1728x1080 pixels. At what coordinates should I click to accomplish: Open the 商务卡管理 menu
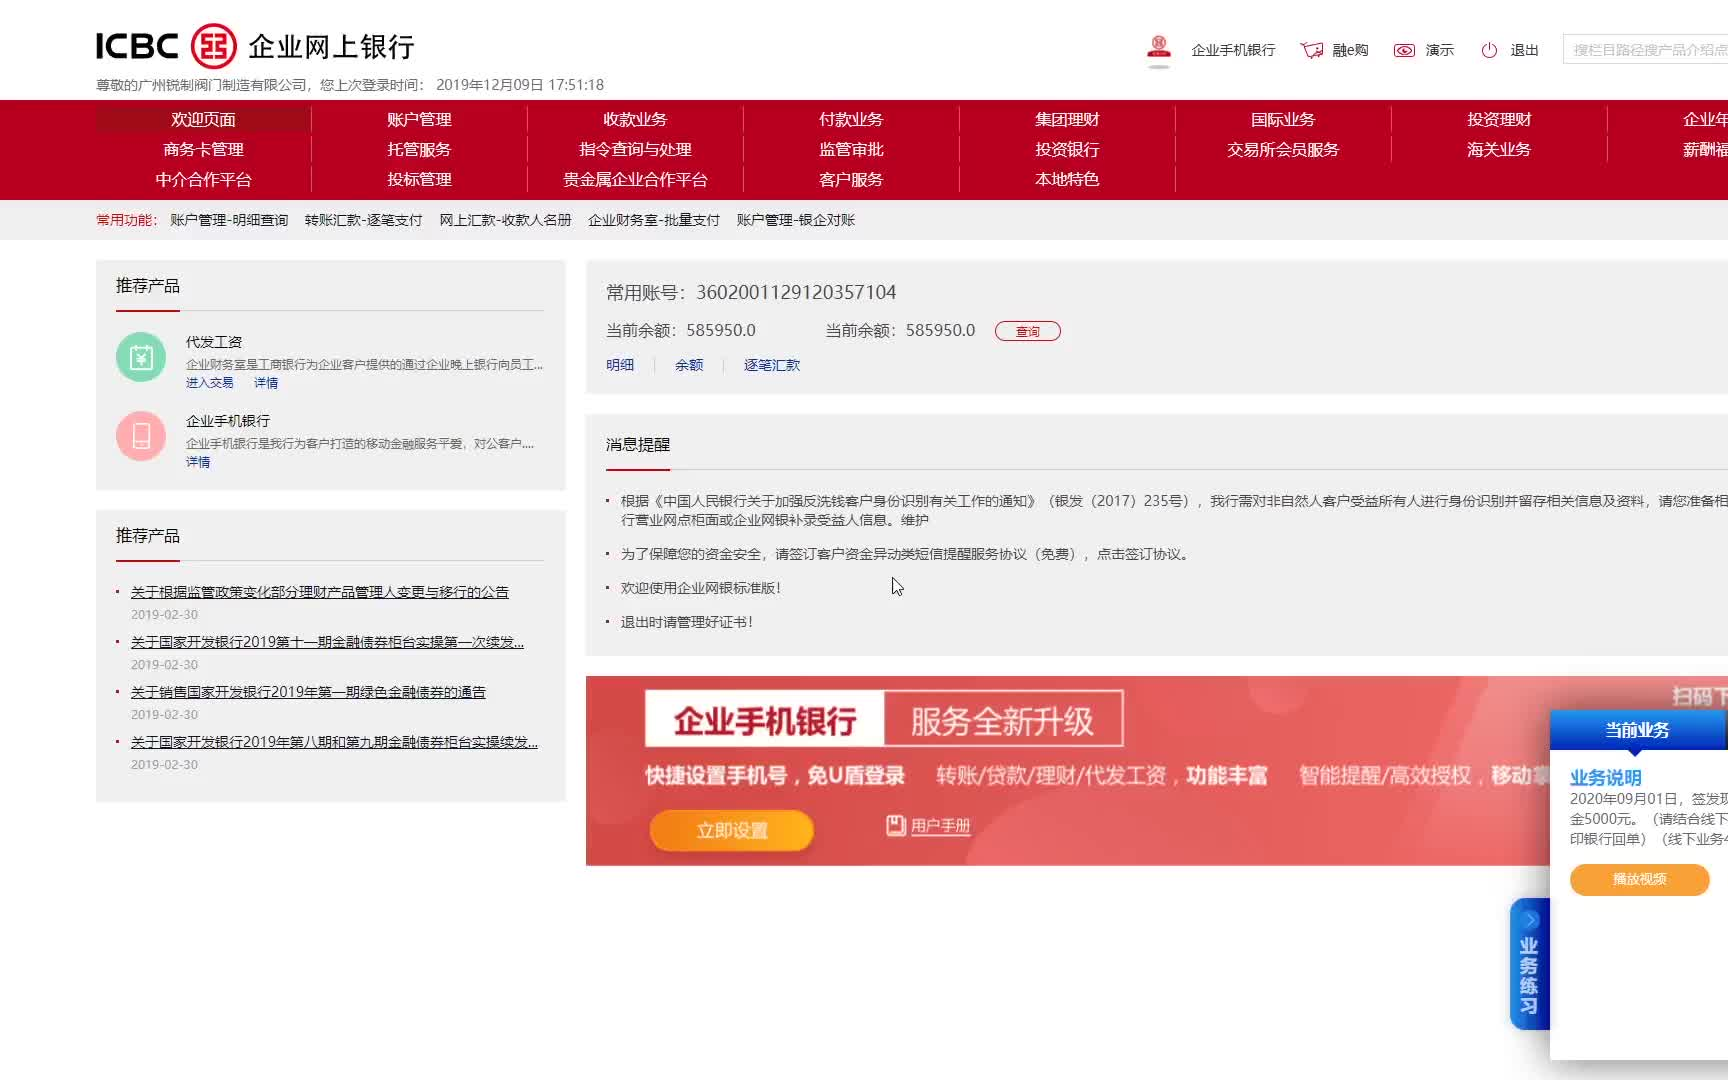pyautogui.click(x=203, y=149)
